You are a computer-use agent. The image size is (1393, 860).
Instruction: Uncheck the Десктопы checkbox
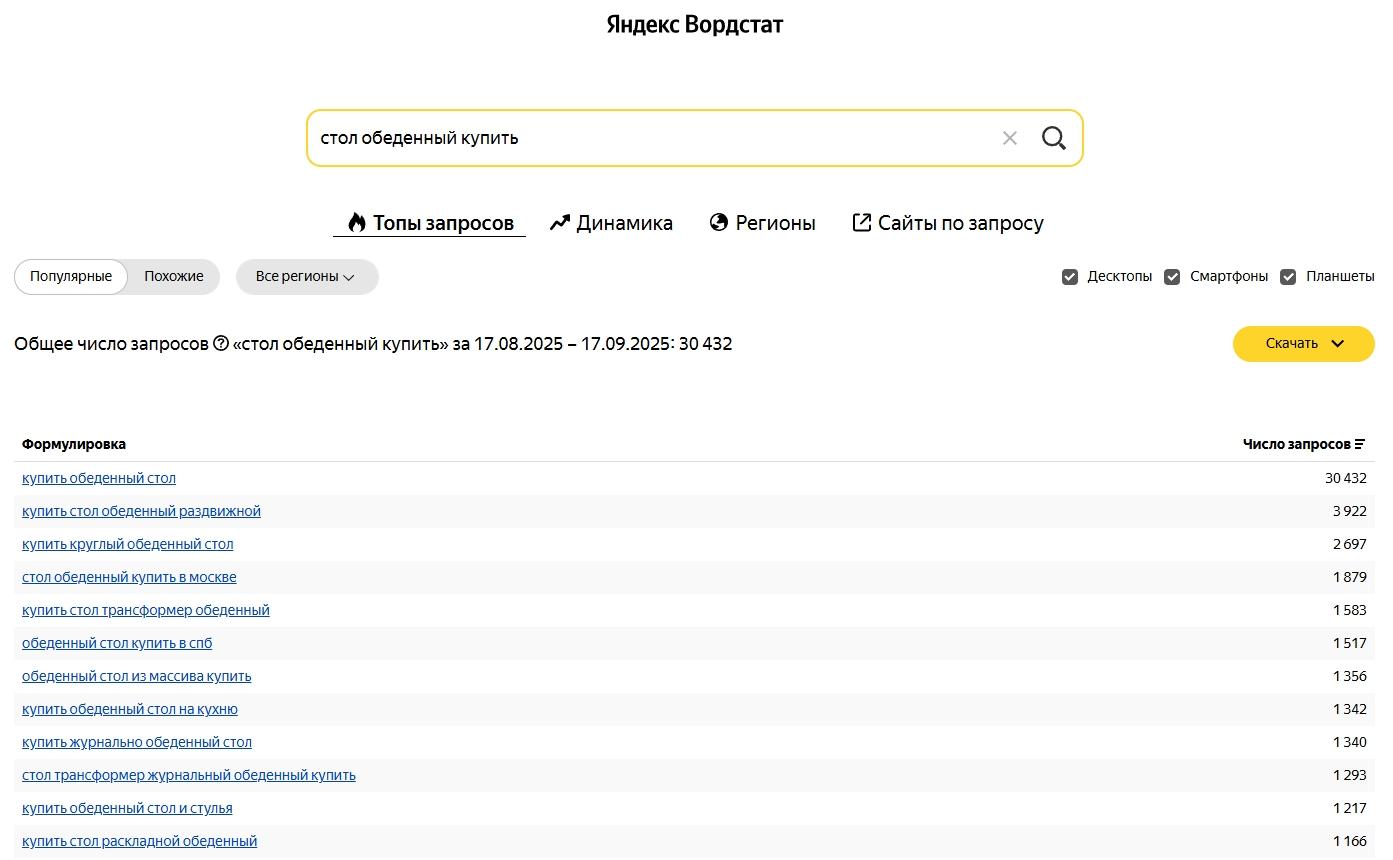coord(1070,277)
